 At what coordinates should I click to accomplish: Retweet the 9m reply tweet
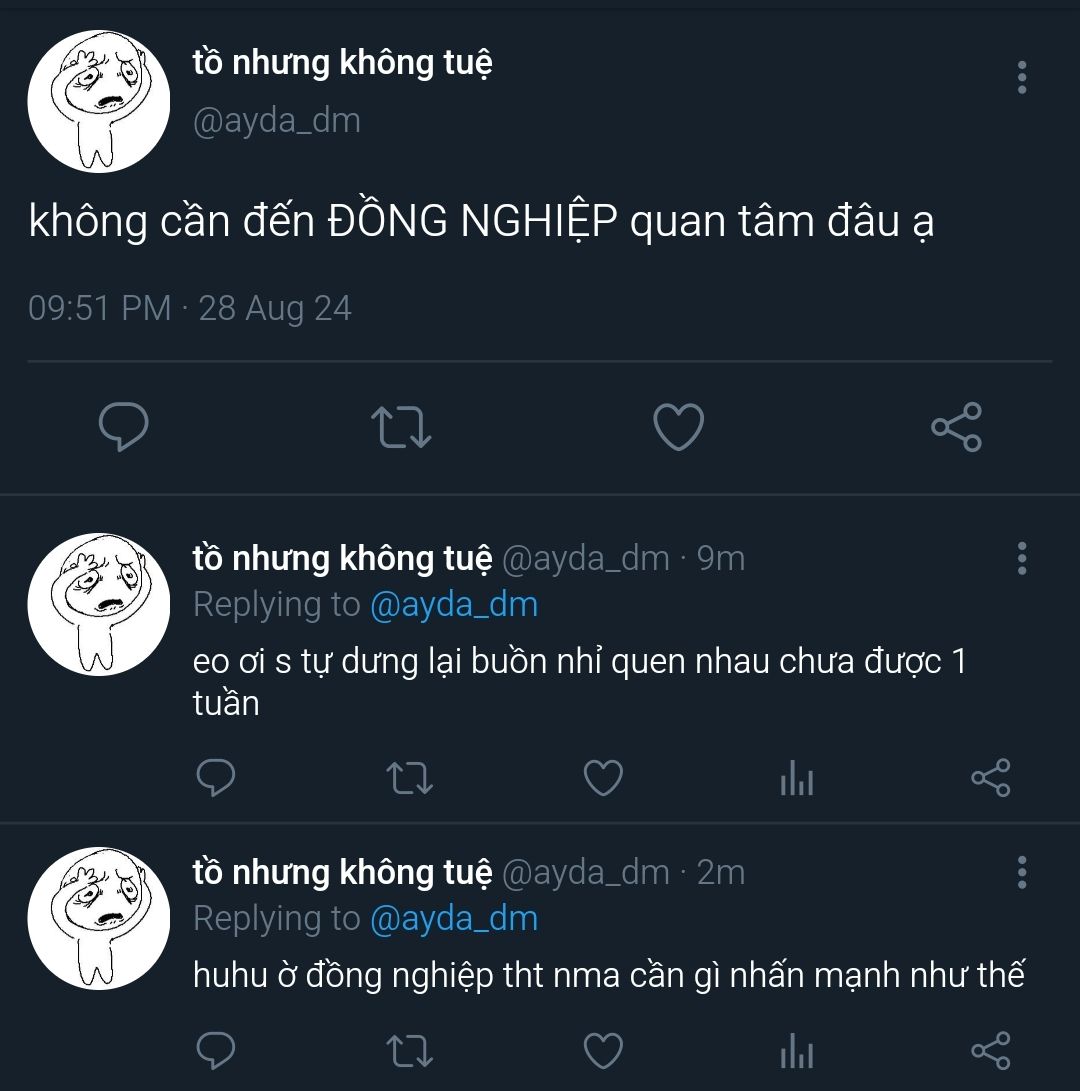(x=410, y=778)
